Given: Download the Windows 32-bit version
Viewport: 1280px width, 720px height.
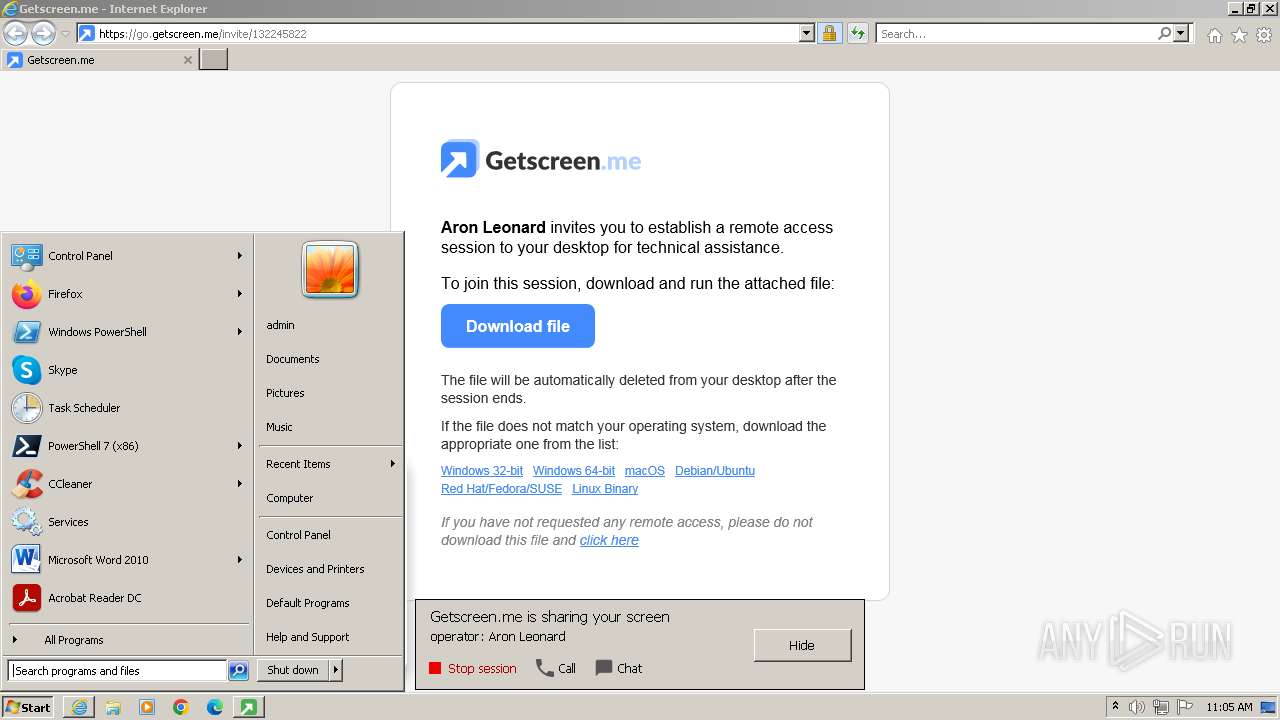Looking at the screenshot, I should click(482, 471).
